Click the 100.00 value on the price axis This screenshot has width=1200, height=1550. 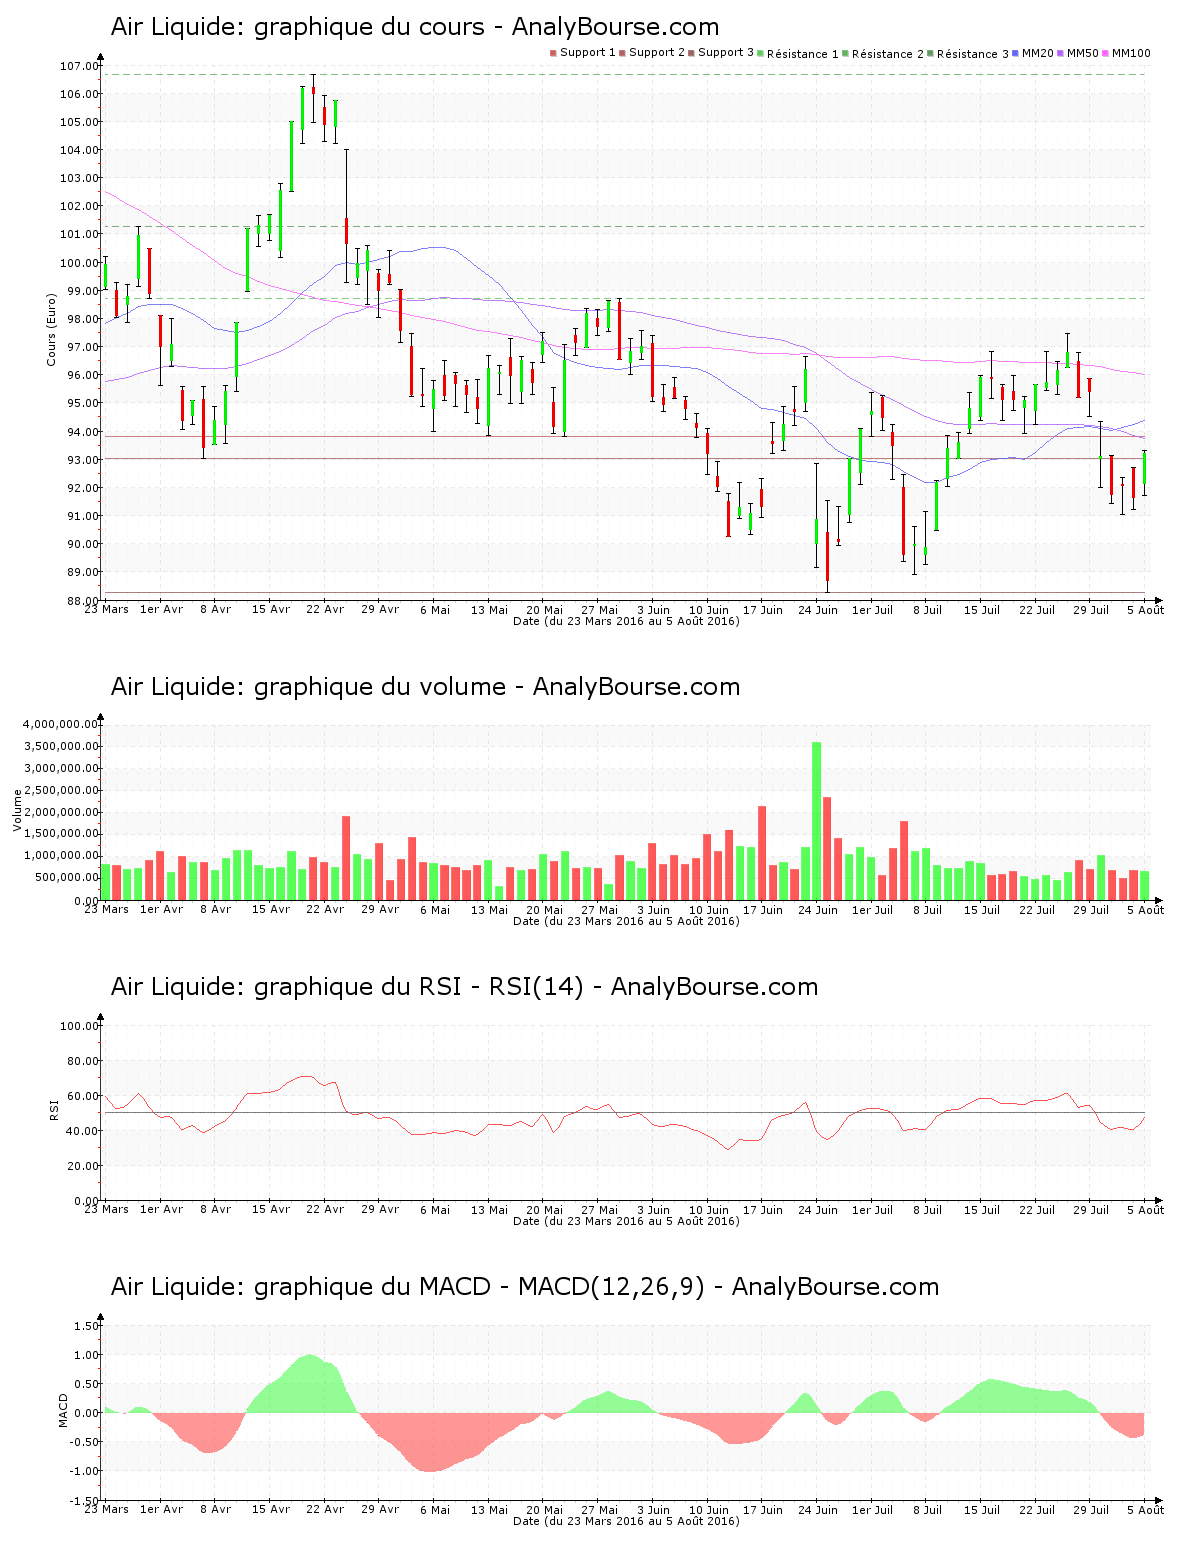click(79, 263)
